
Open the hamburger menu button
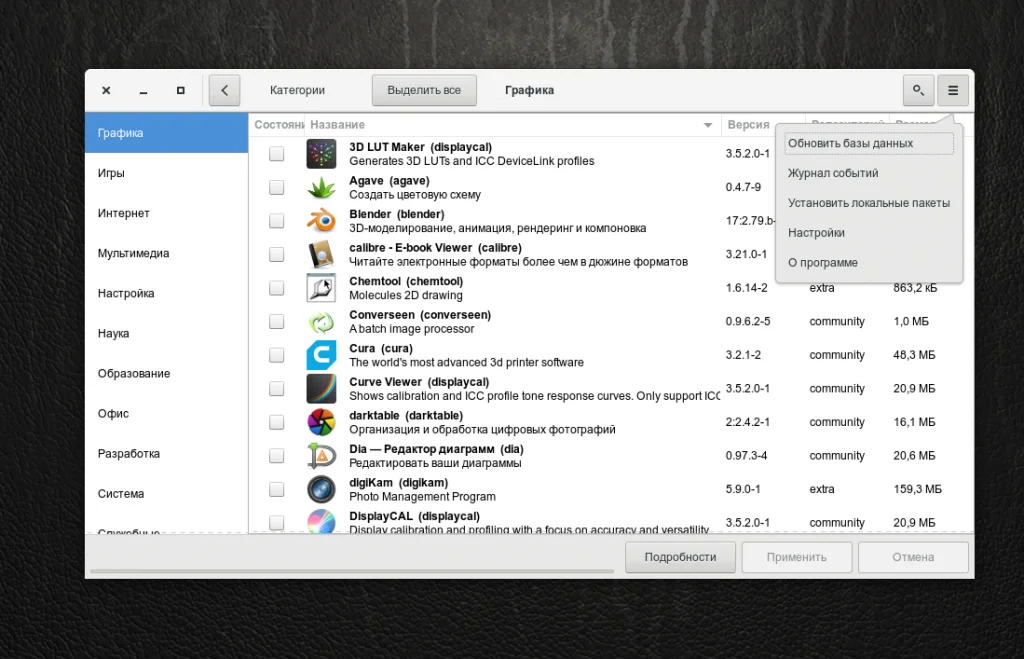[x=953, y=90]
